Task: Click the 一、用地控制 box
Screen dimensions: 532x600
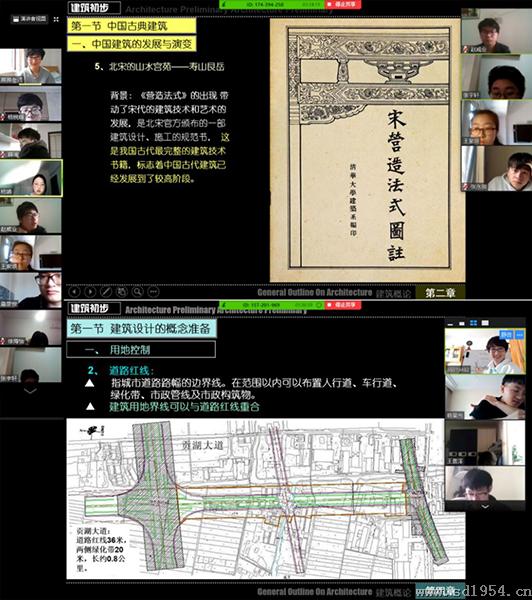Action: (x=141, y=349)
